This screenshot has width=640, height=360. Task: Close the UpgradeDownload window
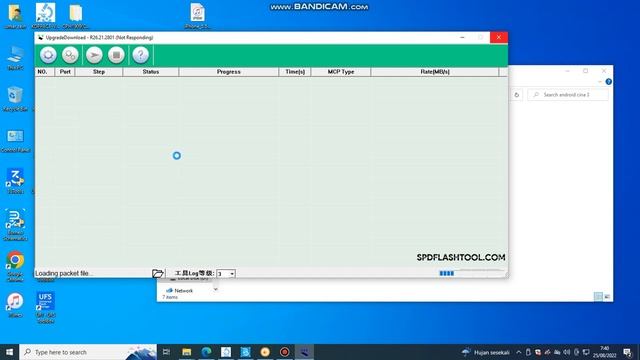498,38
